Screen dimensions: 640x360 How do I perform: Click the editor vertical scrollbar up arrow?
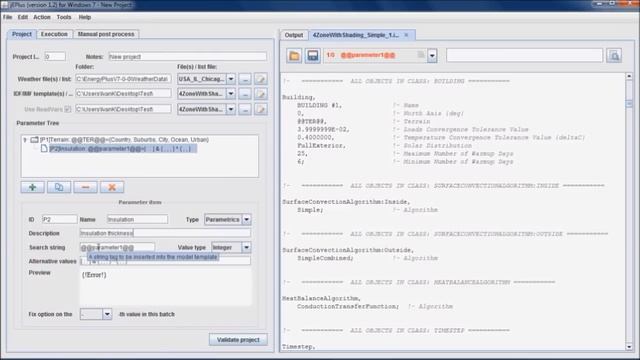tap(629, 76)
